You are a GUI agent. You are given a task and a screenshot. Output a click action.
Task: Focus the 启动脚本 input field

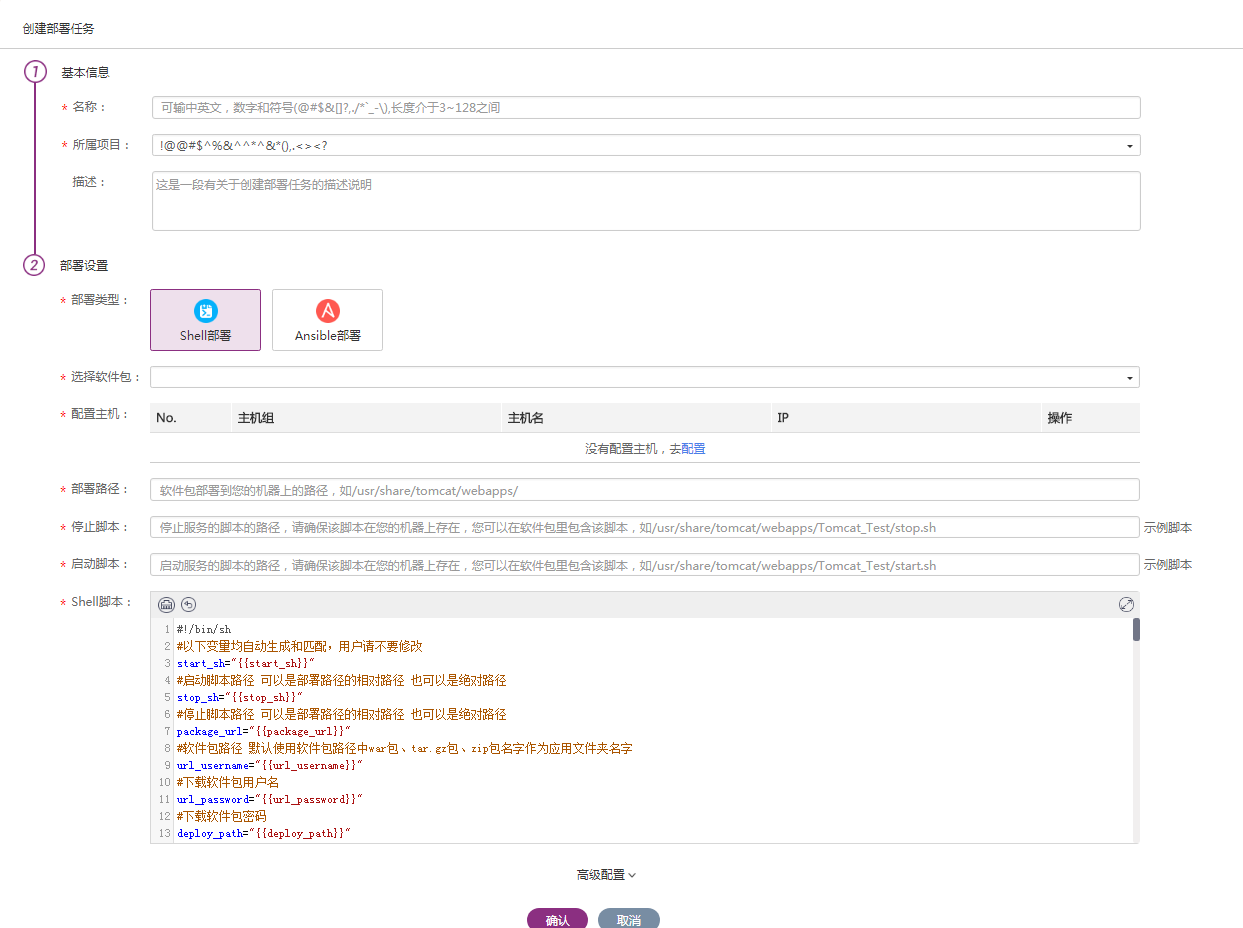tap(645, 565)
